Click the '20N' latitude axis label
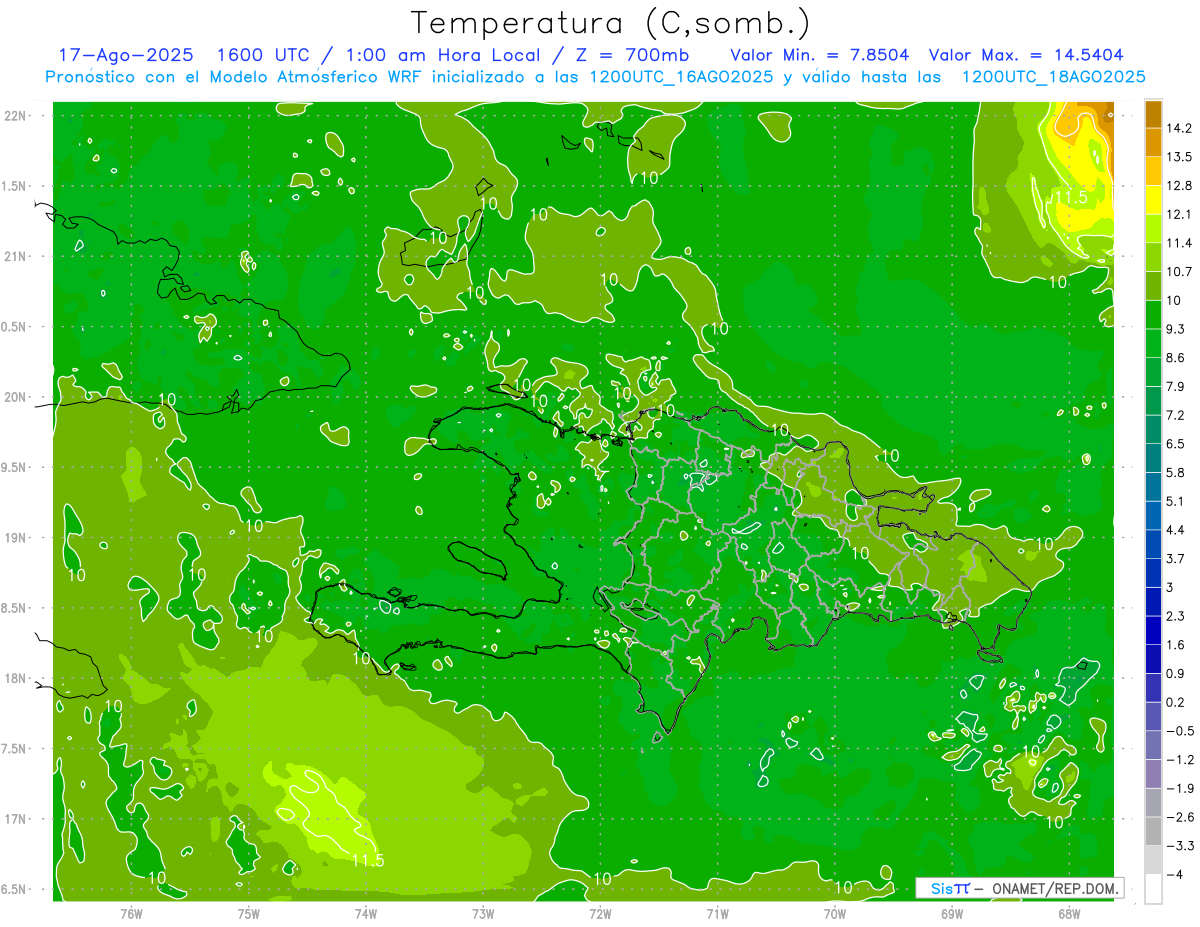 (x=15, y=397)
